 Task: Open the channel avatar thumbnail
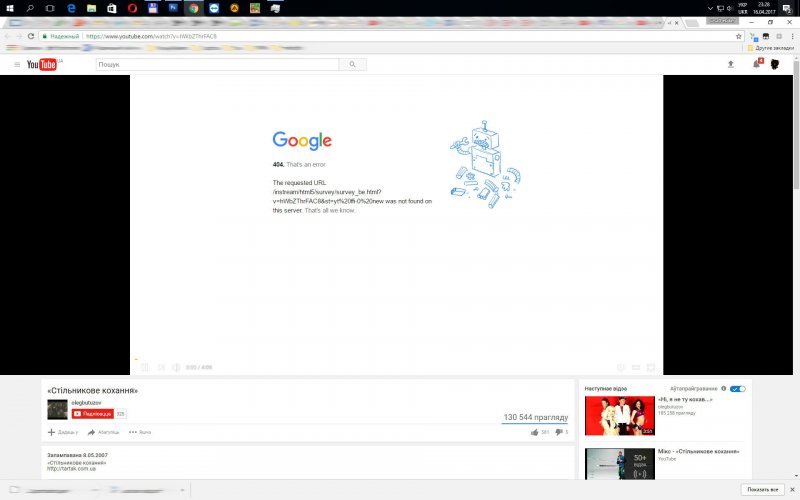pos(57,410)
